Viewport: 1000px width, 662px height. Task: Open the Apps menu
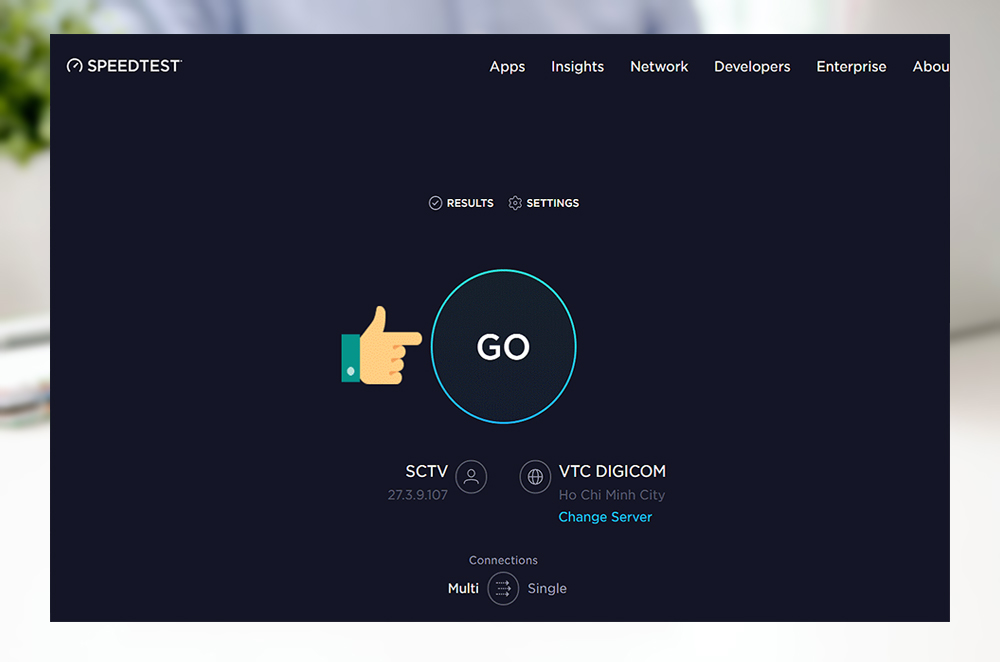[x=507, y=67]
